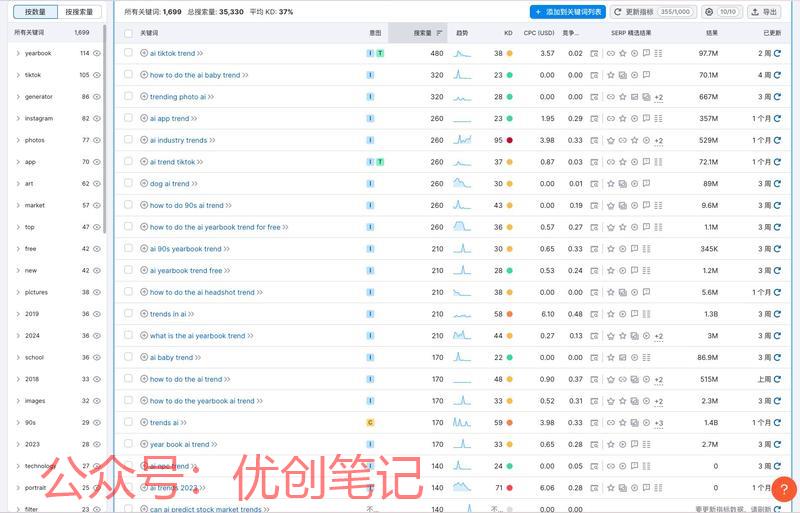Switch to the 按搜索量 tab
Screen dimensions: 800x513
(79, 12)
